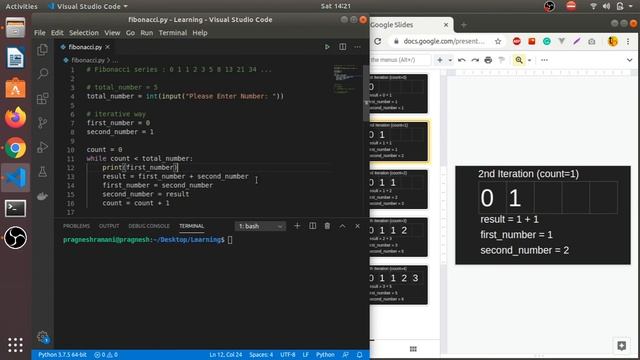Click Ln 12, Col 24 in status bar

[226, 355]
